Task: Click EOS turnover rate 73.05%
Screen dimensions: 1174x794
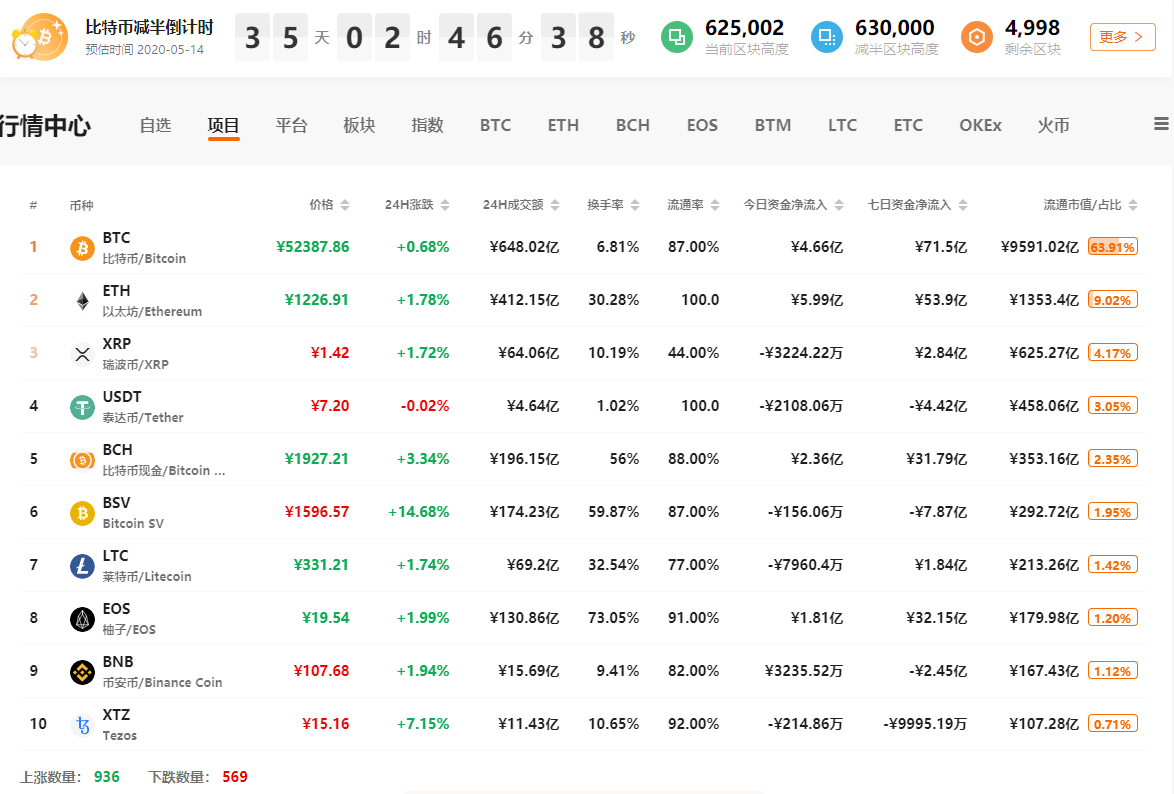Action: (x=613, y=618)
